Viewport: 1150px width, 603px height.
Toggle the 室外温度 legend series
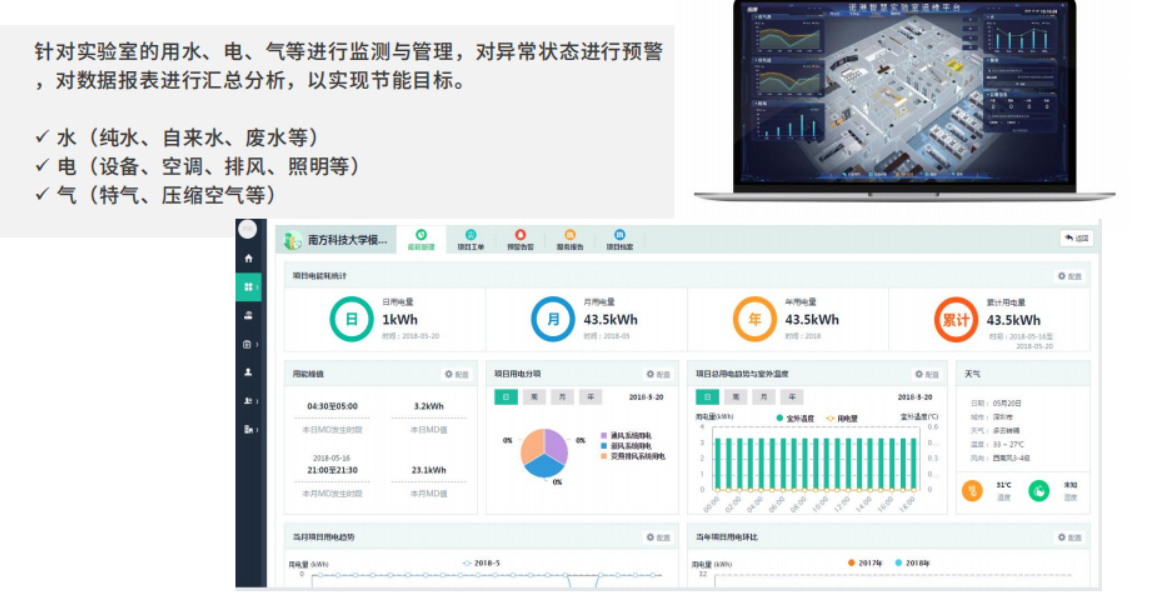796,418
